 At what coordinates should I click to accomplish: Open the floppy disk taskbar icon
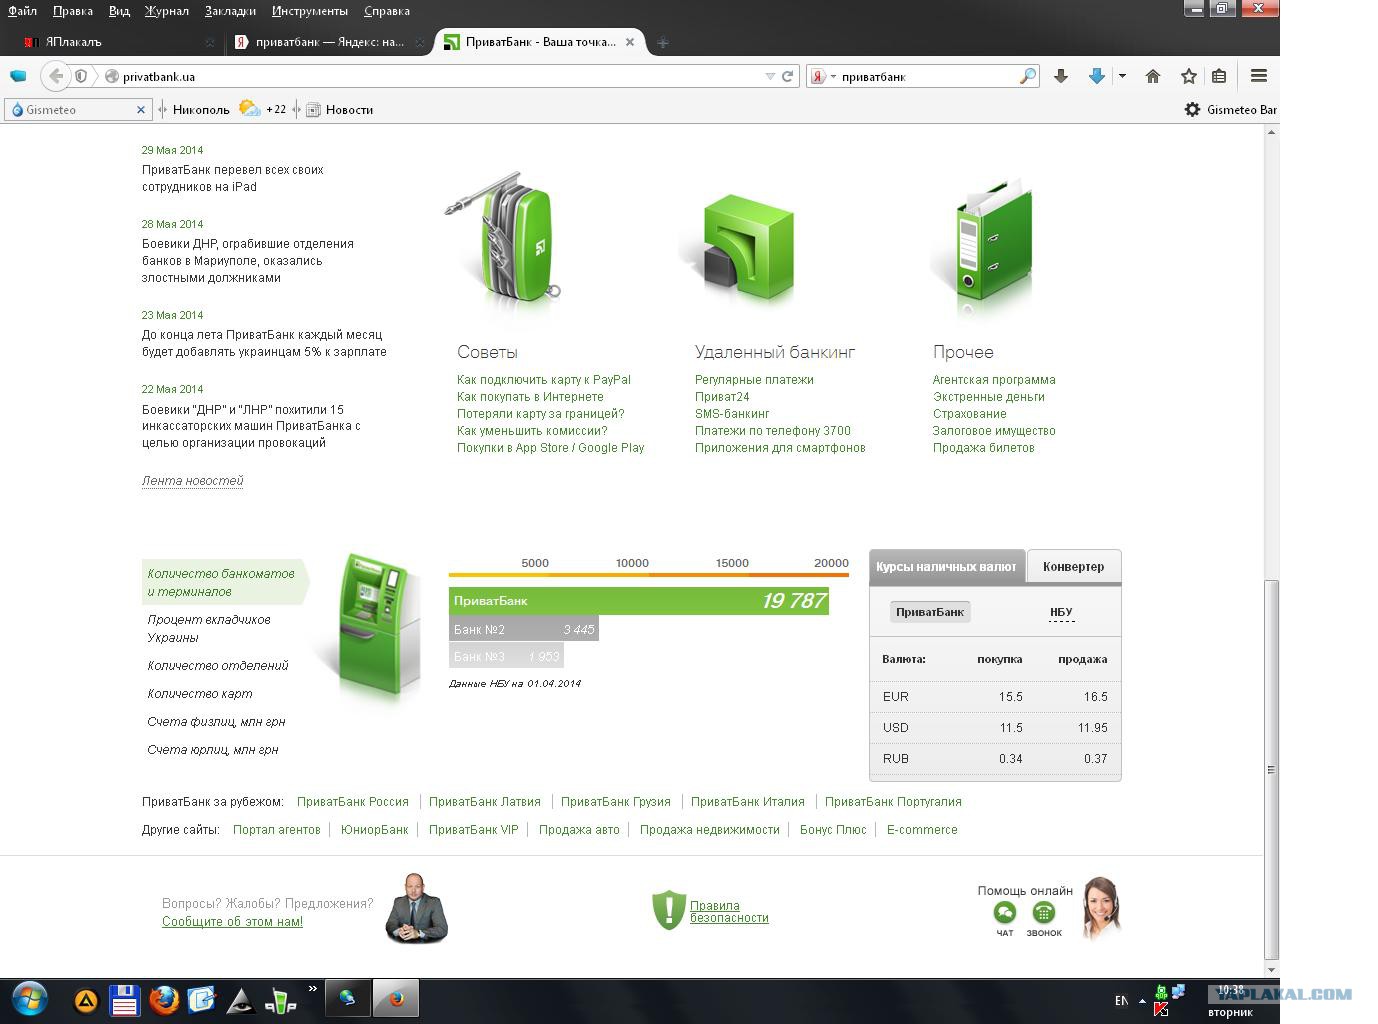tap(125, 1000)
